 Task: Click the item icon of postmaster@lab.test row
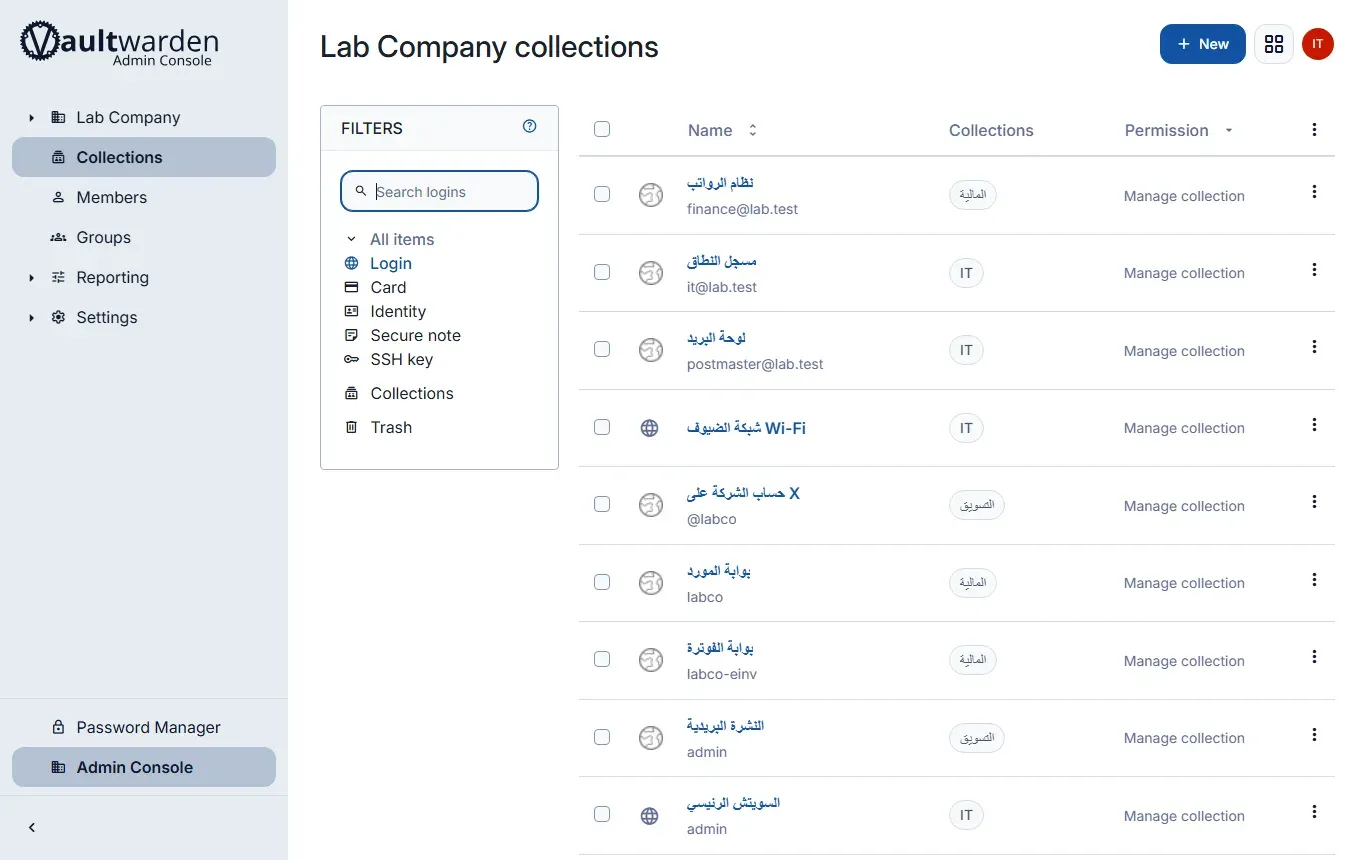[651, 350]
